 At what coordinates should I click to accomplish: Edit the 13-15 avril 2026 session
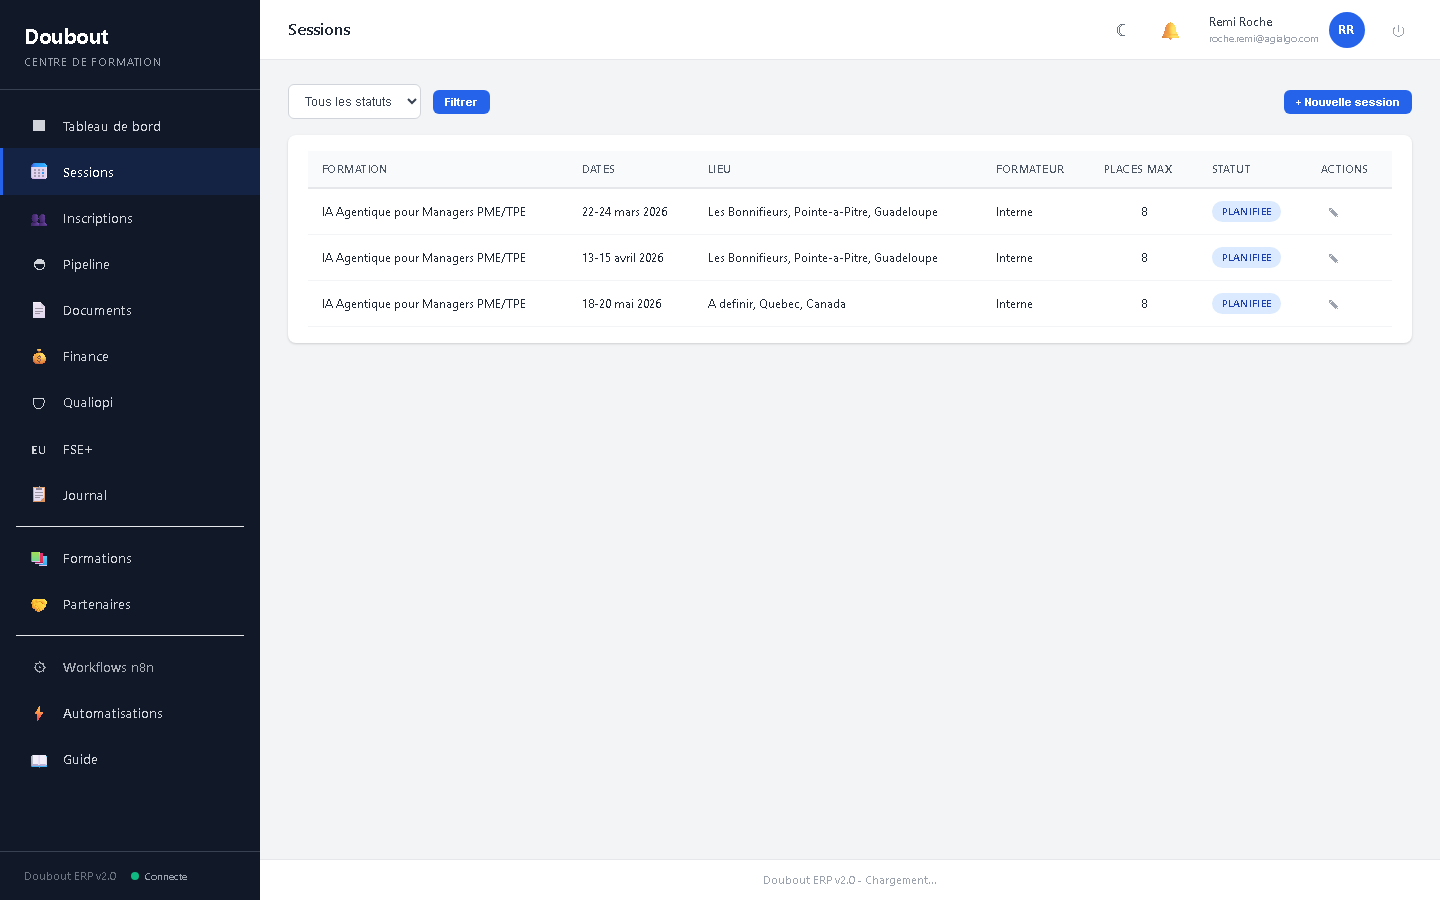(1333, 258)
